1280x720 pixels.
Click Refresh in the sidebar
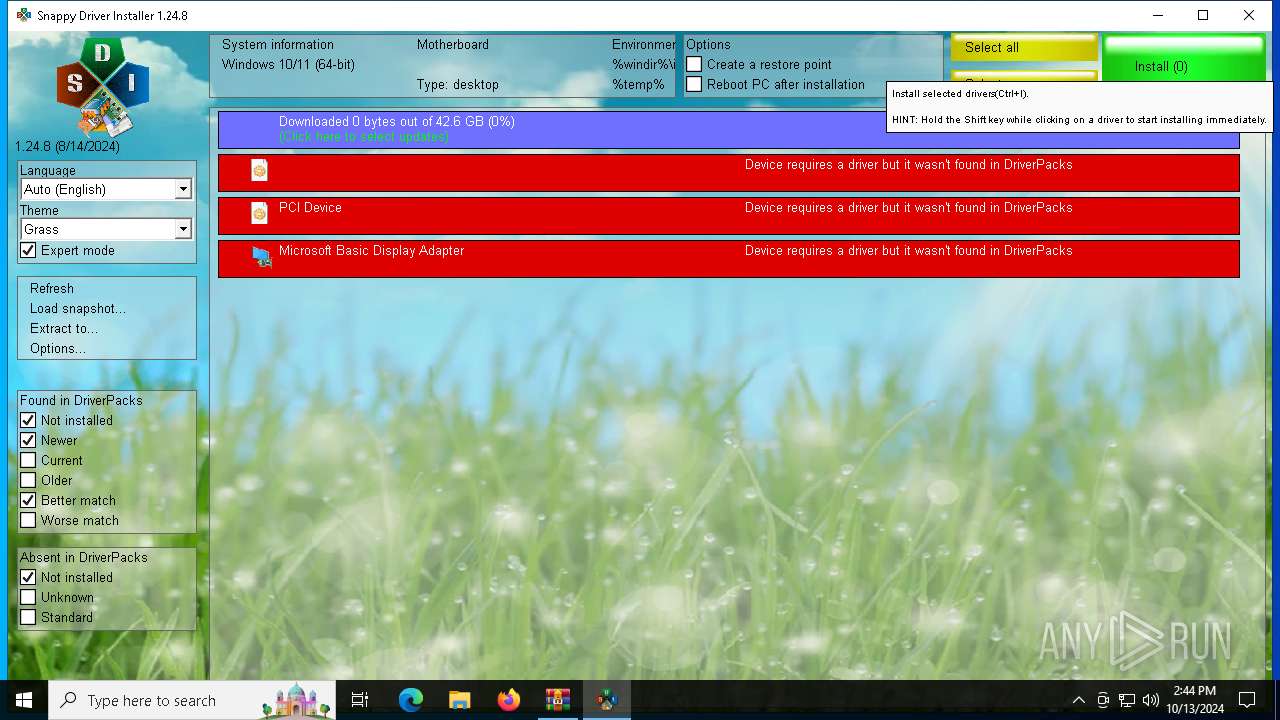(52, 289)
